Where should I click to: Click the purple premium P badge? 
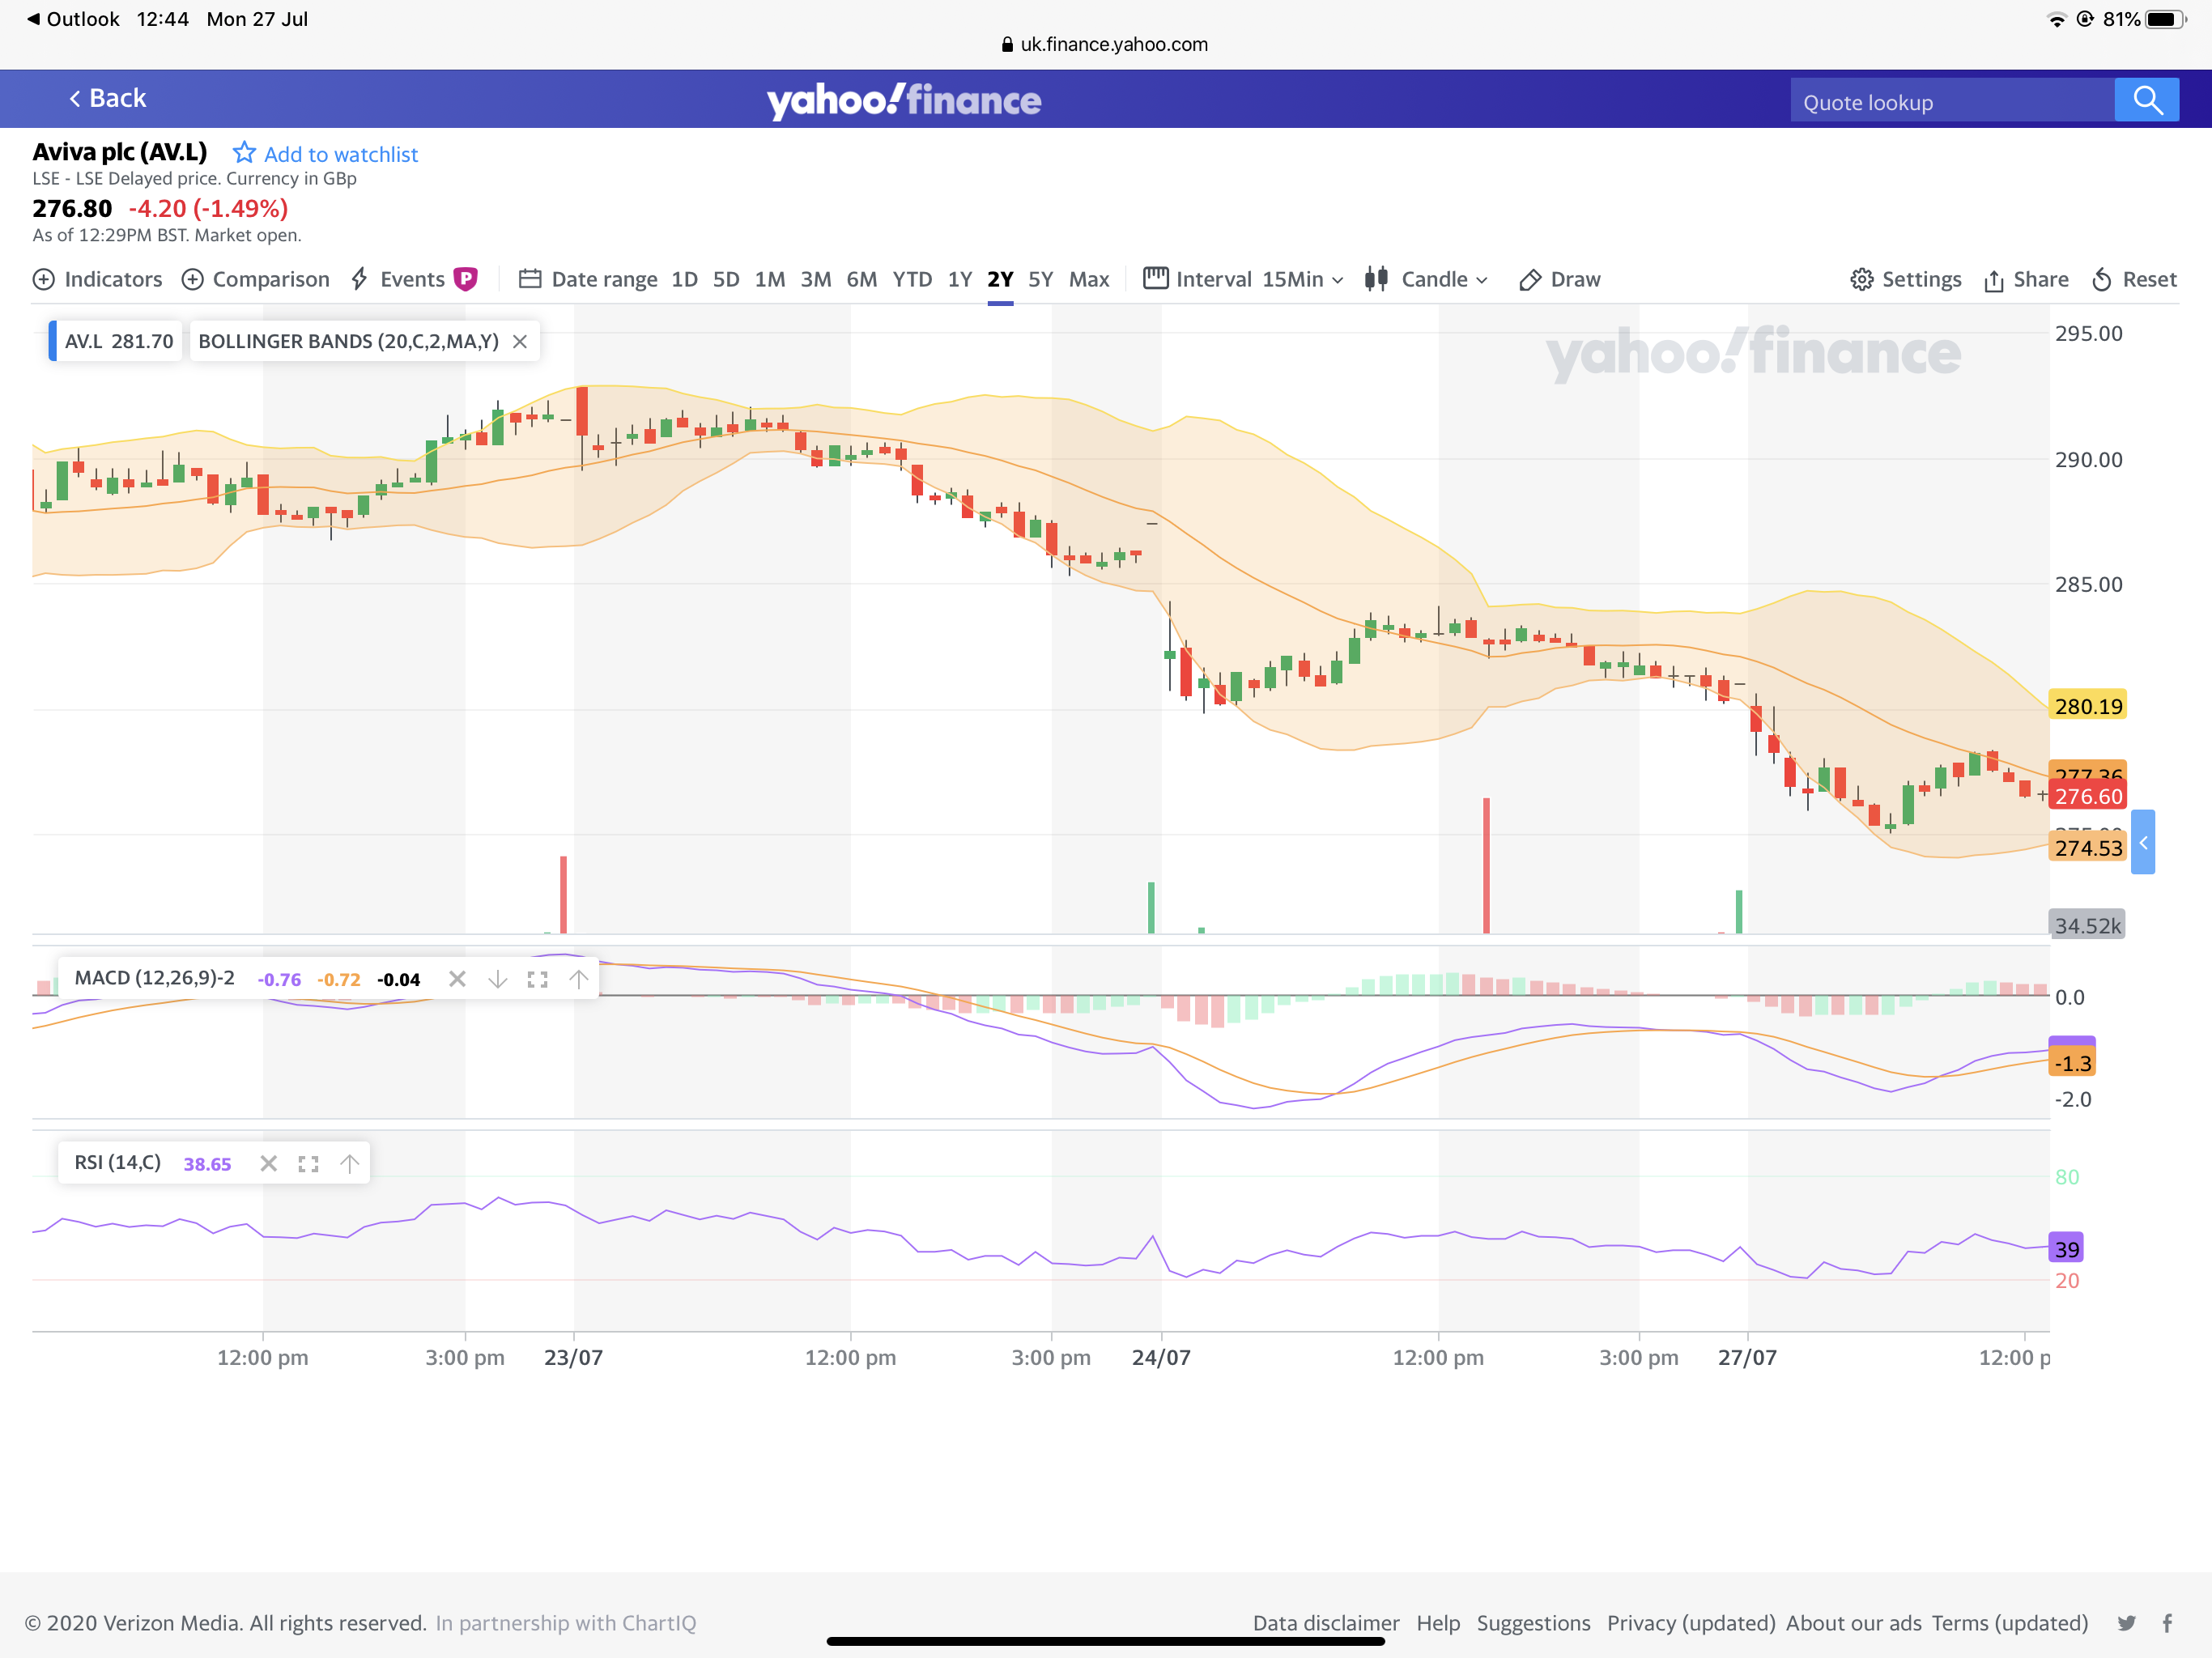466,279
